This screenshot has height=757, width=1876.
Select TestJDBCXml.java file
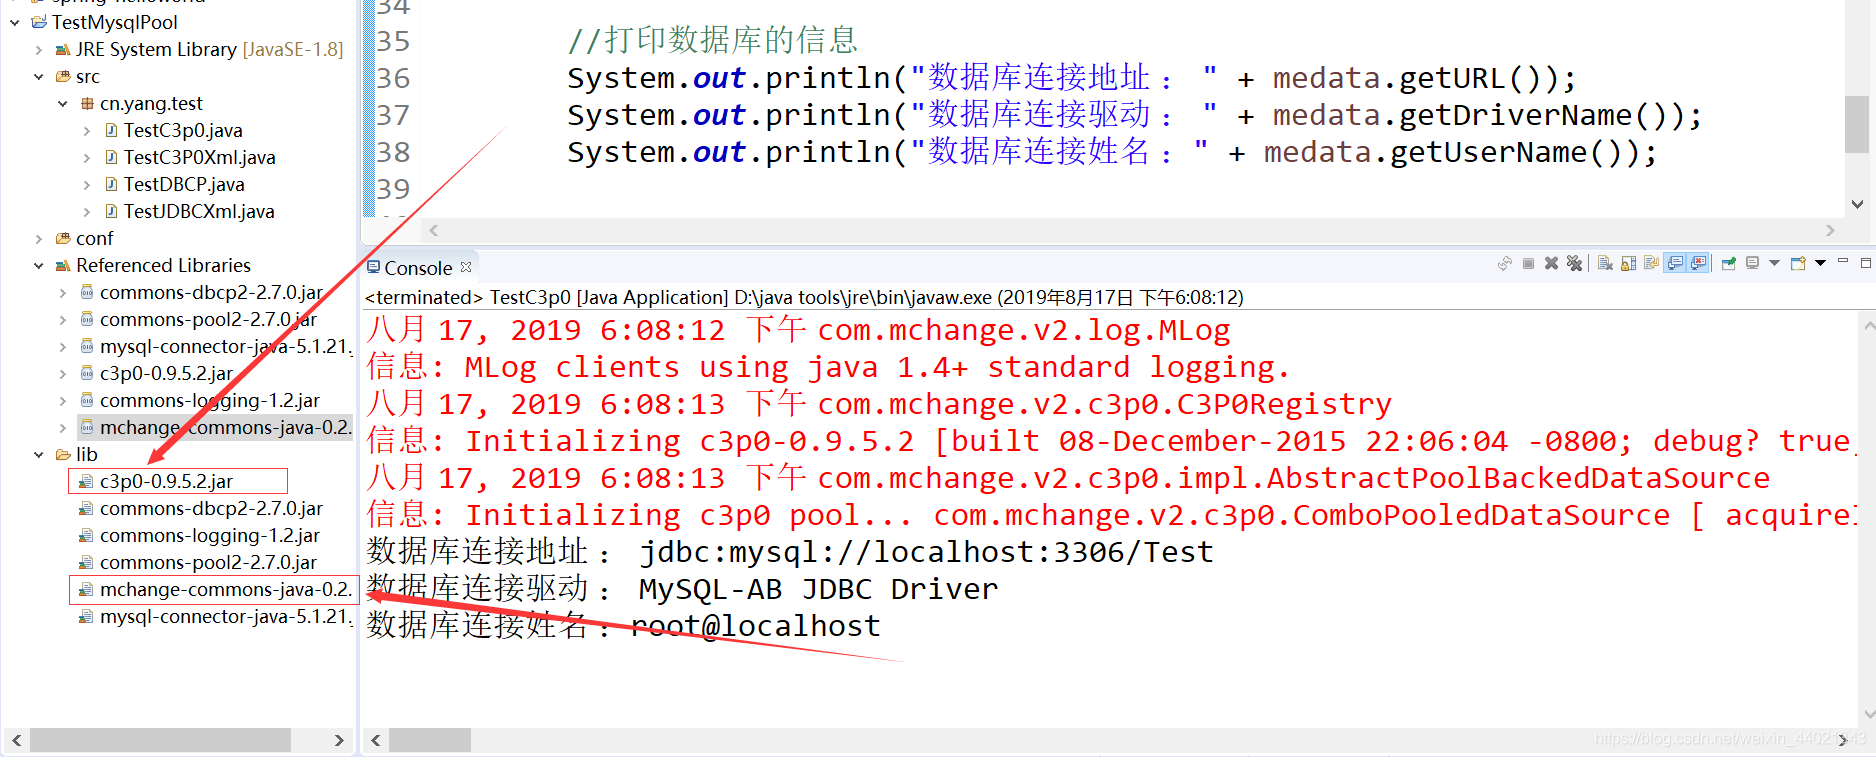199,211
